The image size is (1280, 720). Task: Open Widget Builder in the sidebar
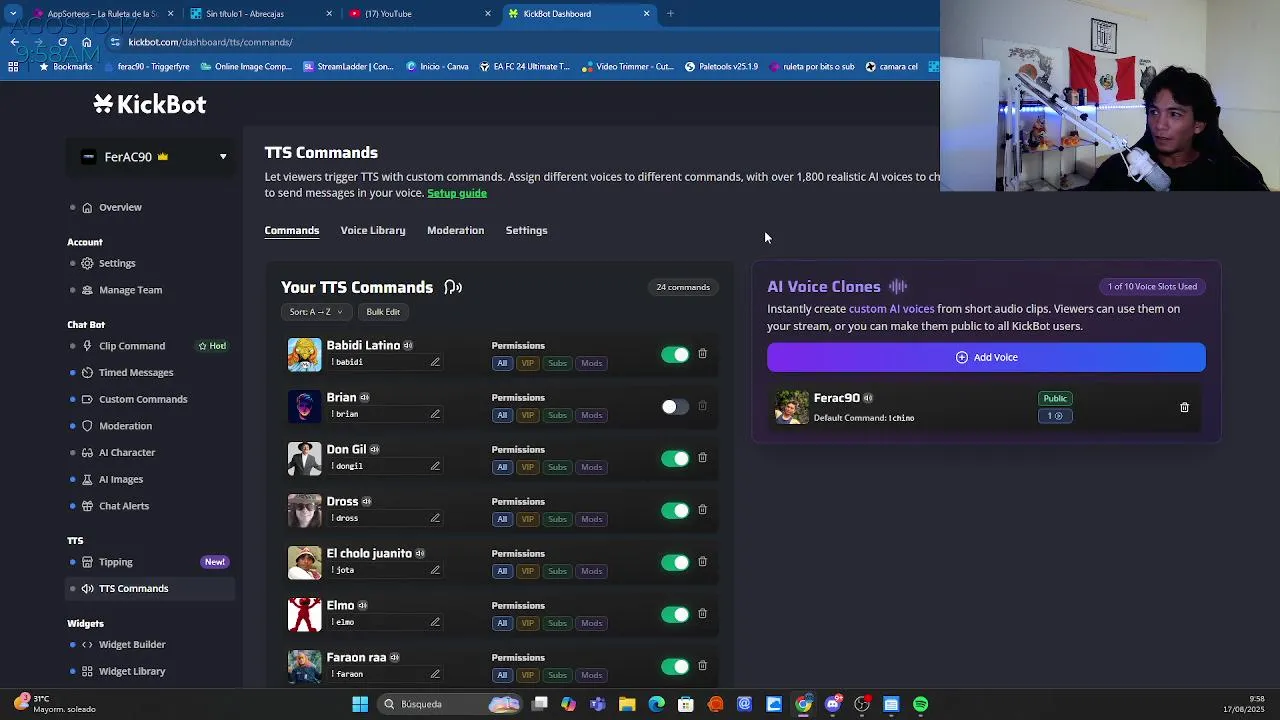coord(132,645)
